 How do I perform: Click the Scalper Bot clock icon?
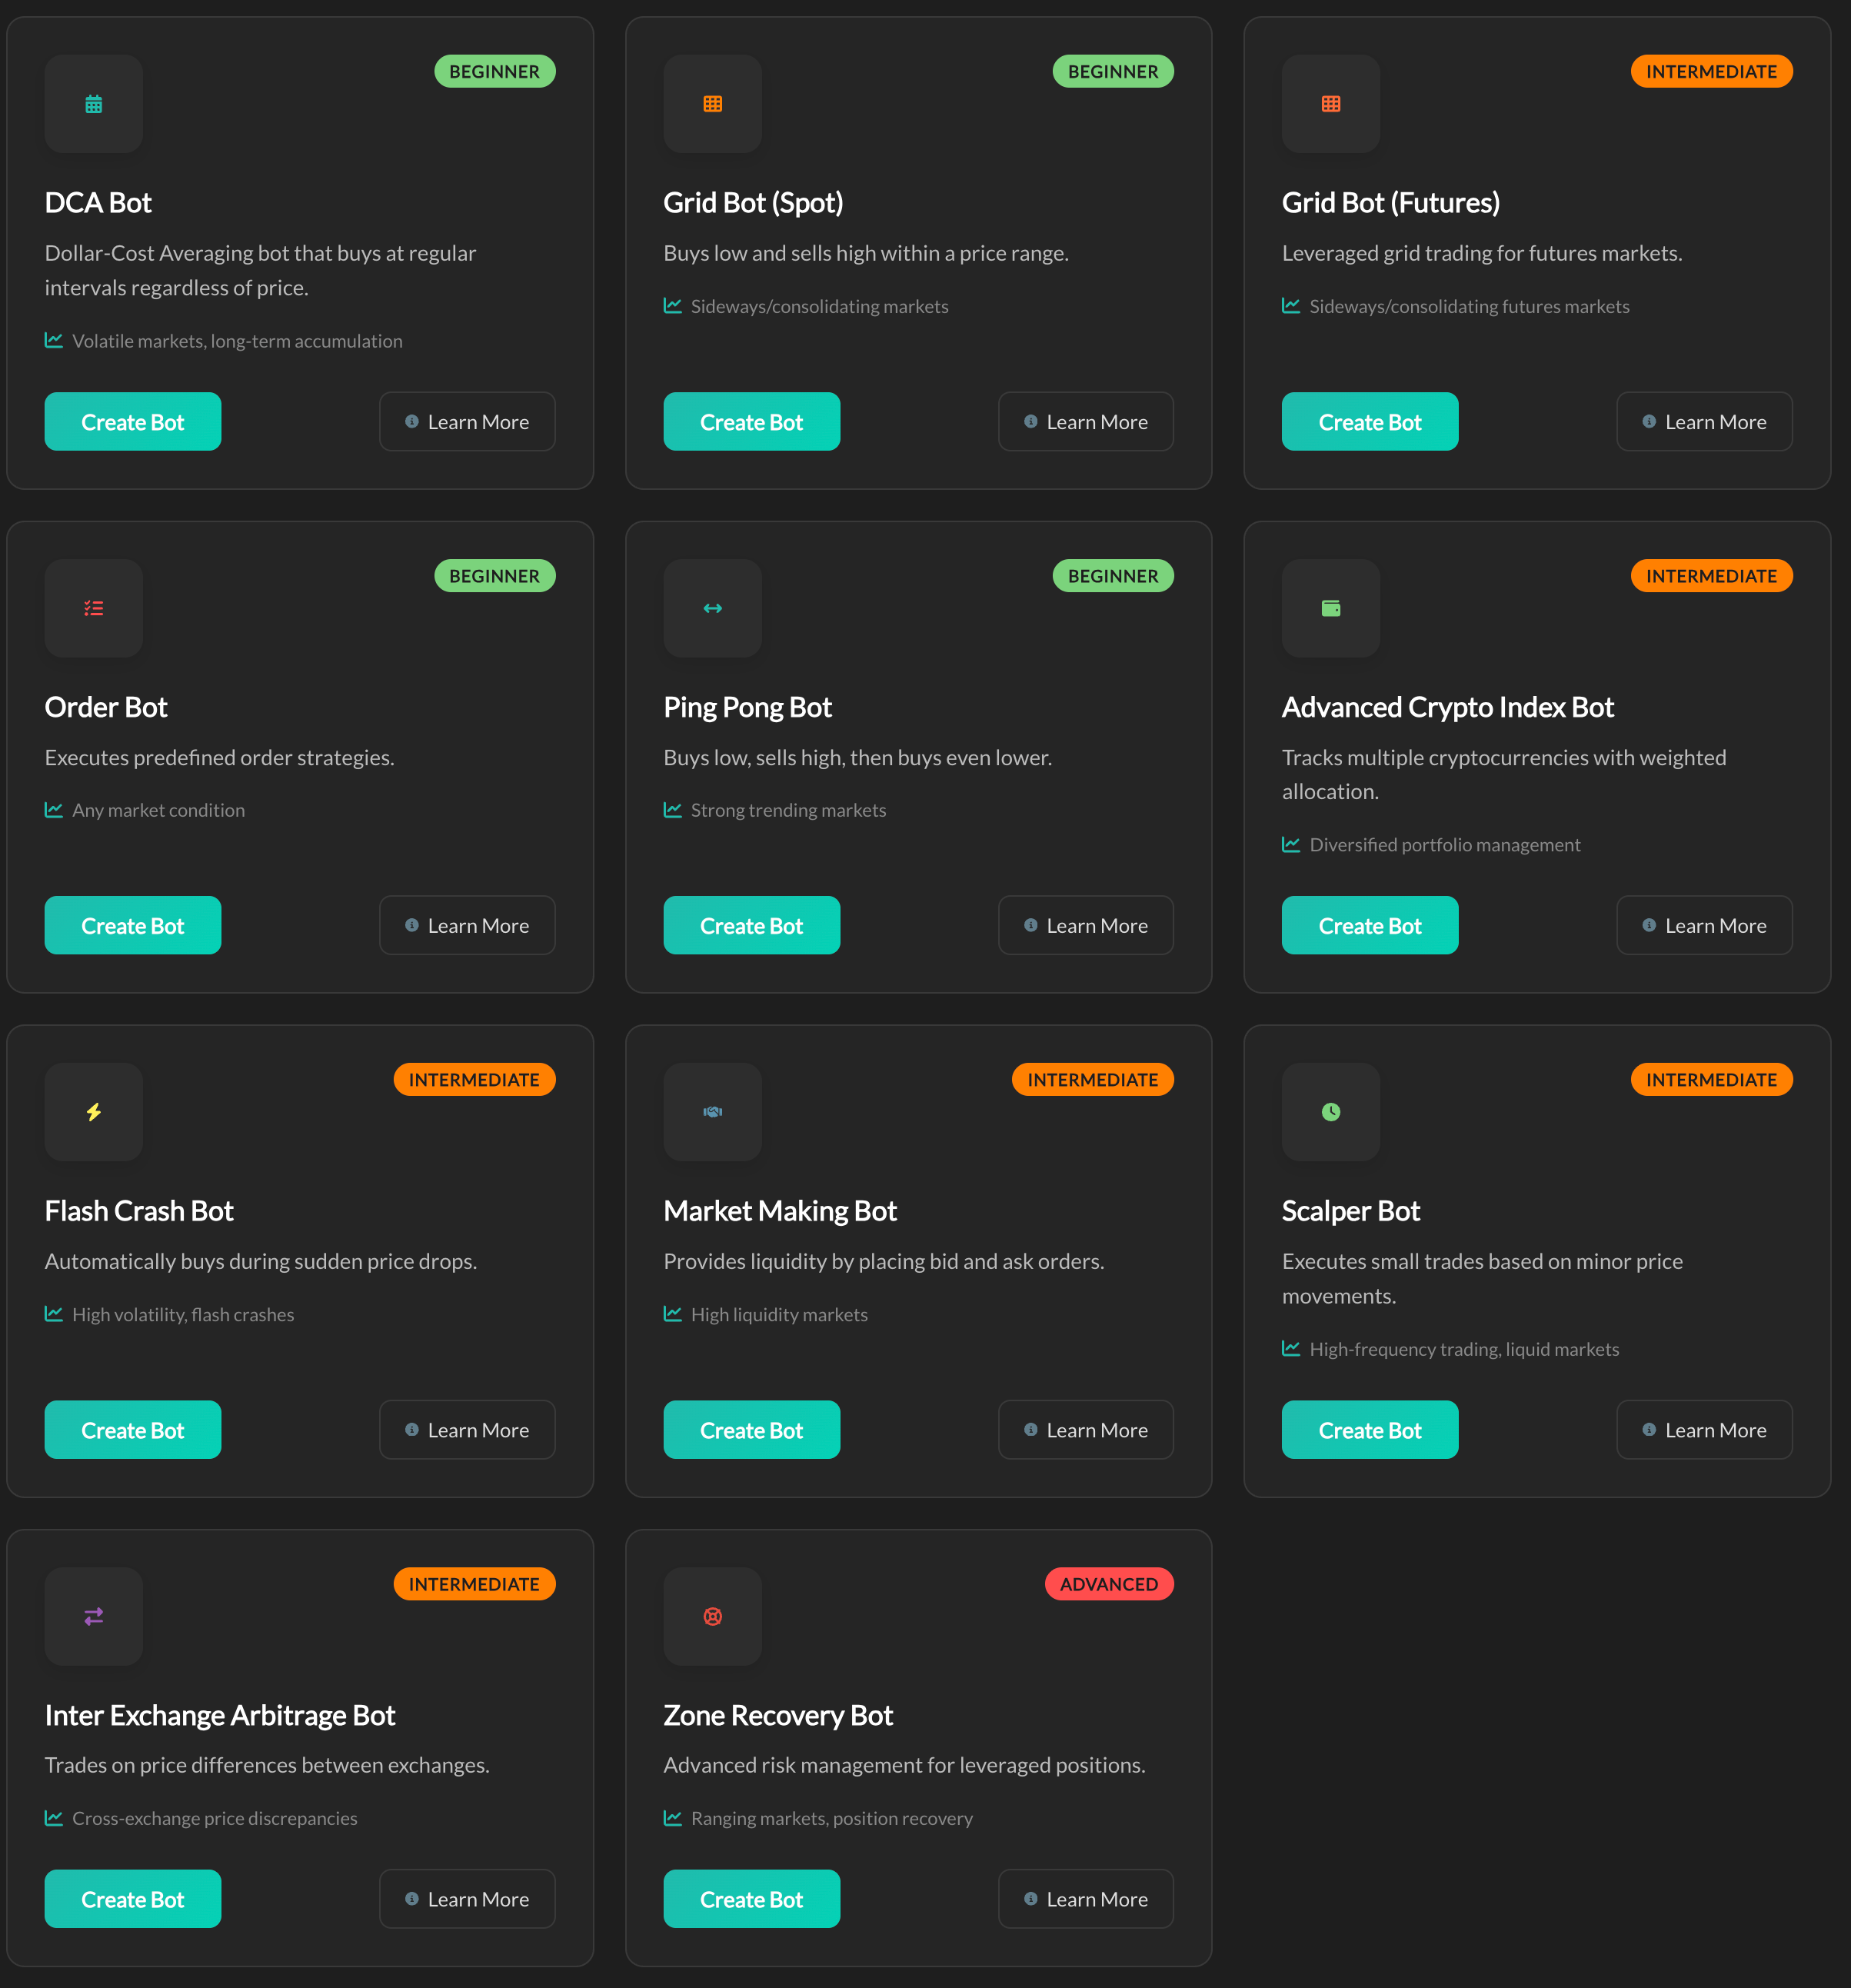pyautogui.click(x=1330, y=1112)
